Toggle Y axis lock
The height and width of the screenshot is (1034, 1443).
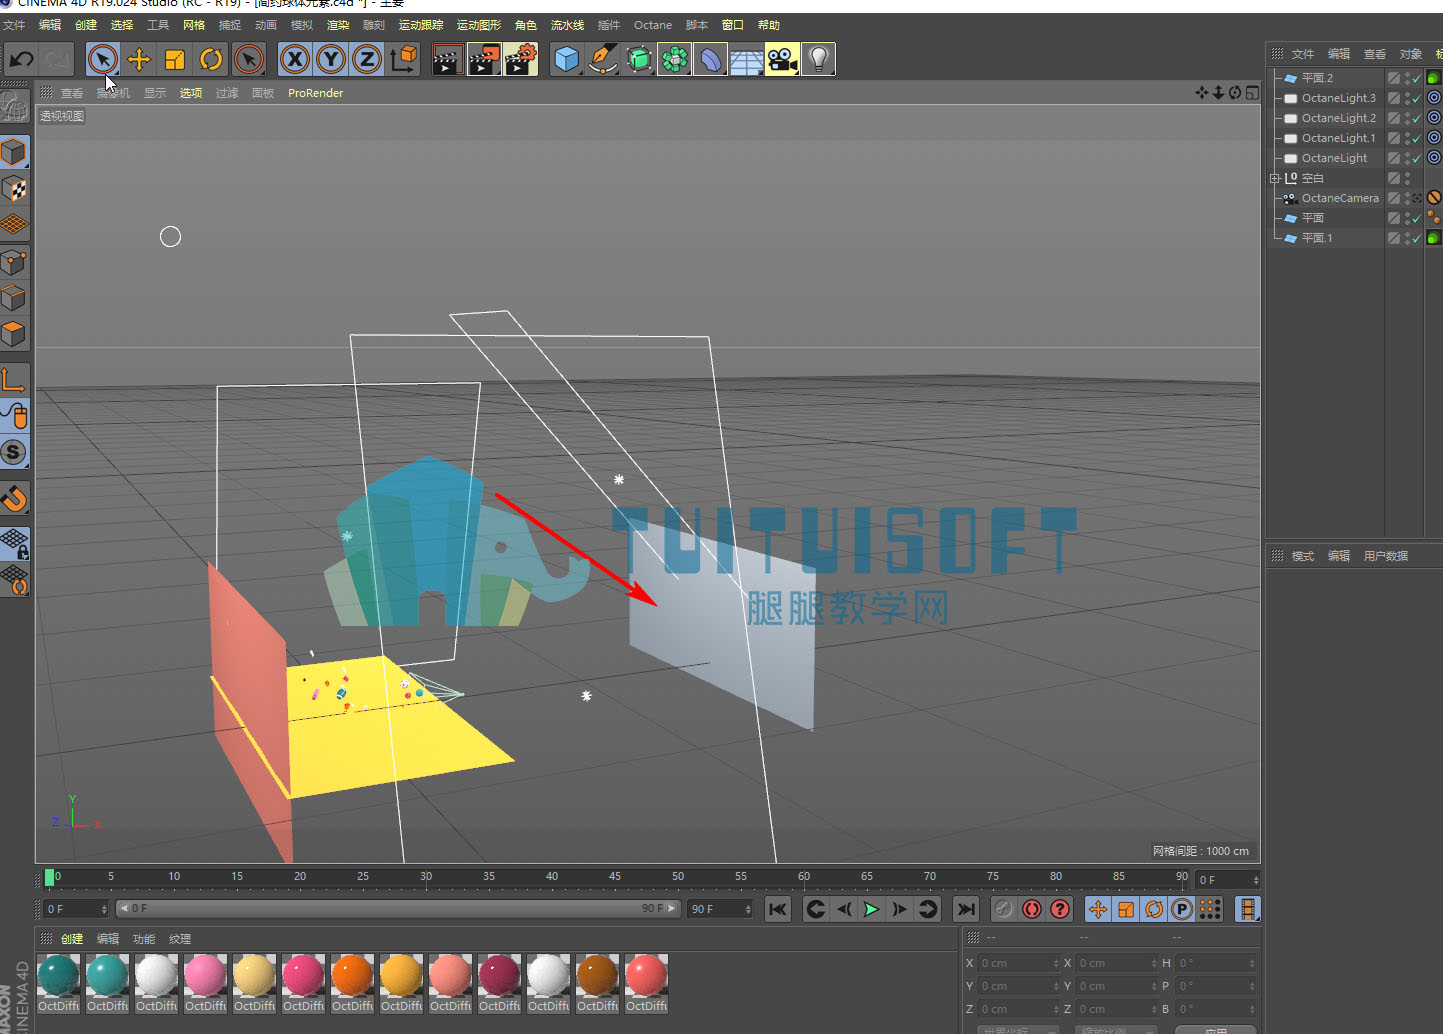[x=331, y=60]
